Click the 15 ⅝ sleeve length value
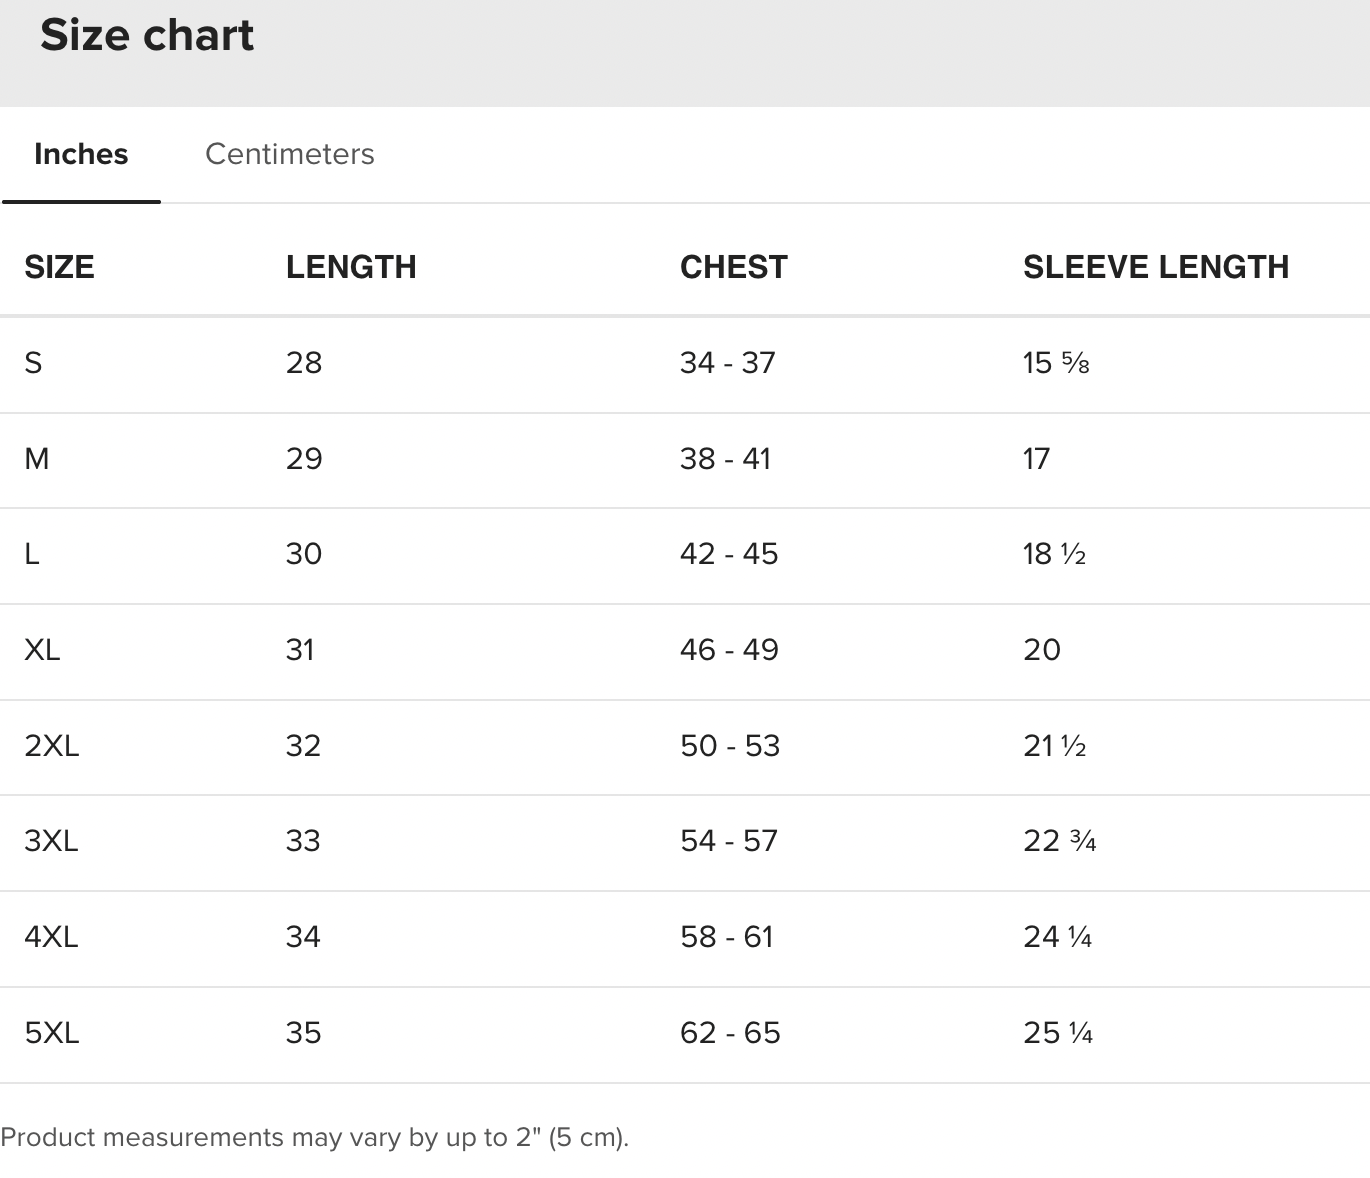1370x1178 pixels. pos(1055,363)
